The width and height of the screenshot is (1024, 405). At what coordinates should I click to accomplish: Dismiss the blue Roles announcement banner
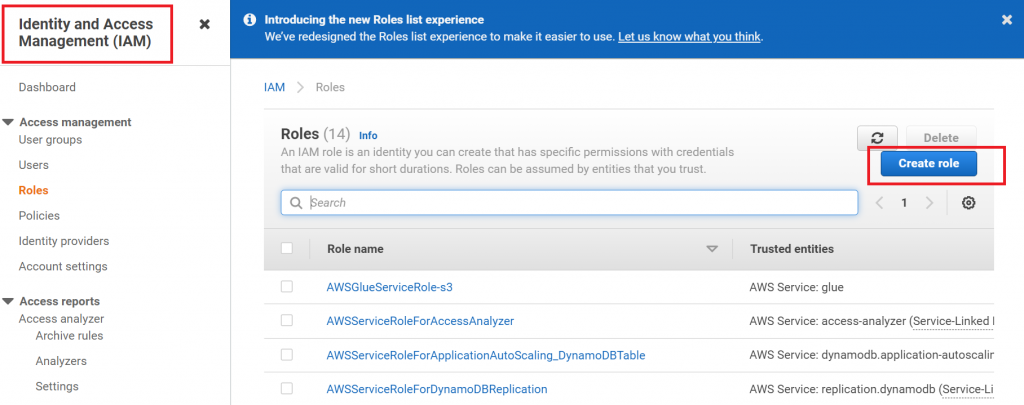coord(1006,19)
